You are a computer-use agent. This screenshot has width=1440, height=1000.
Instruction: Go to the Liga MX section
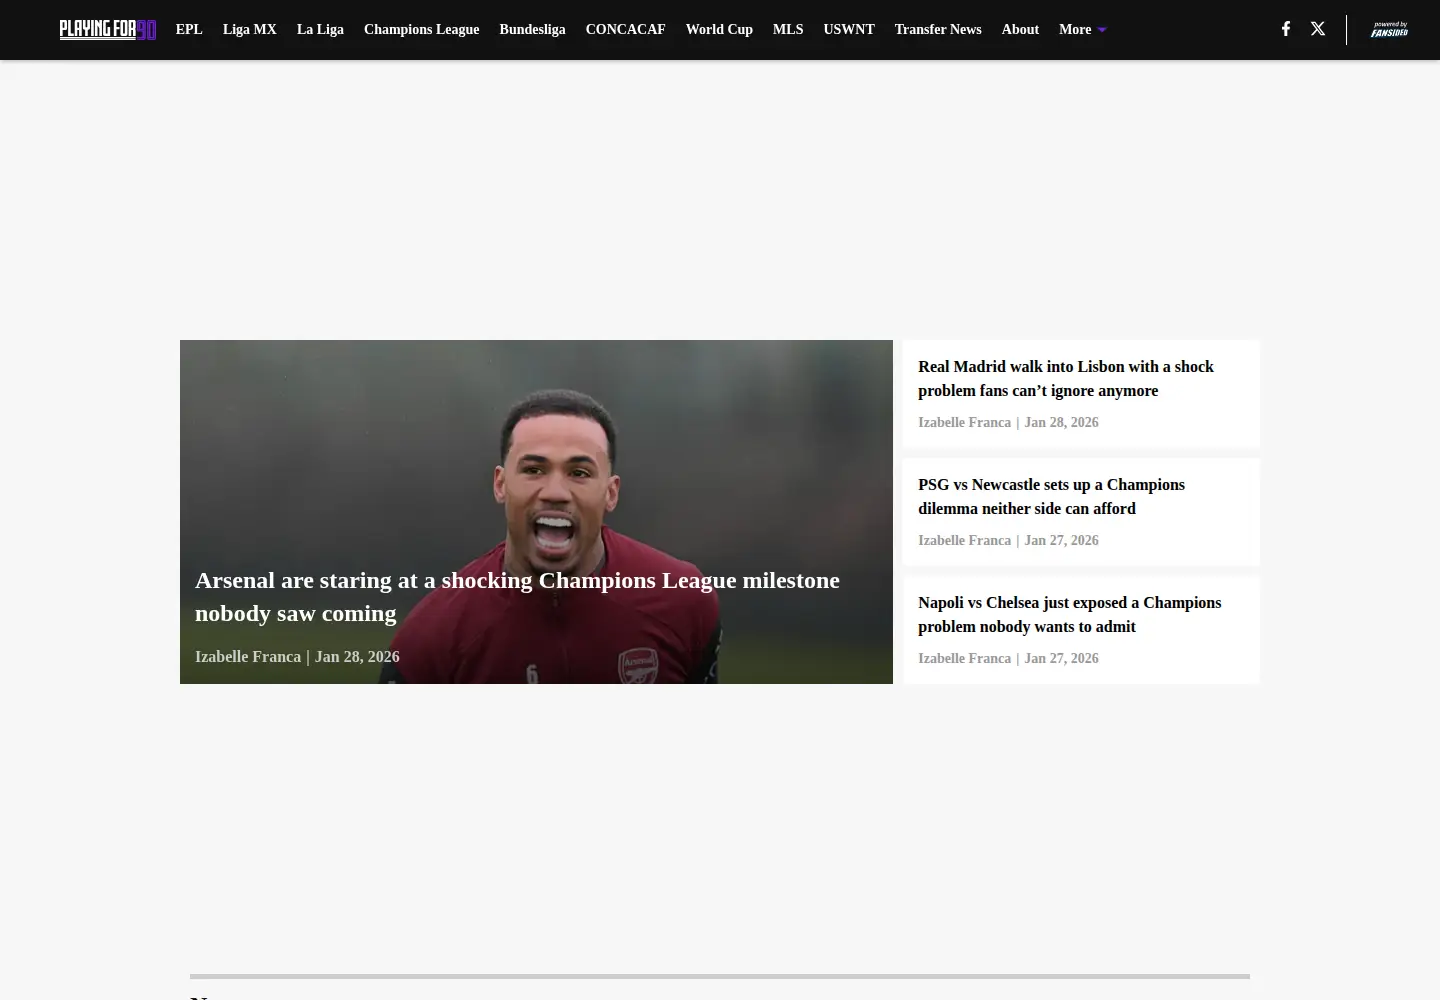tap(250, 30)
